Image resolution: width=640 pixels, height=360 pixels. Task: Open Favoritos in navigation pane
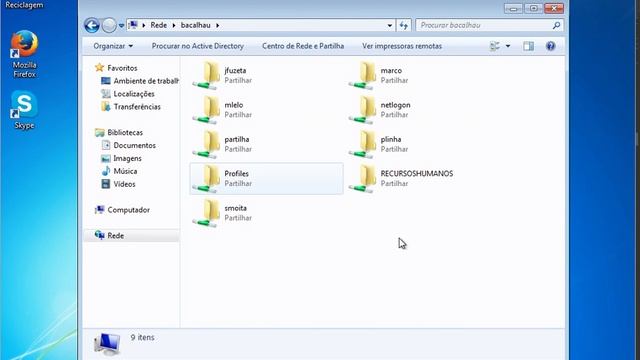click(122, 68)
